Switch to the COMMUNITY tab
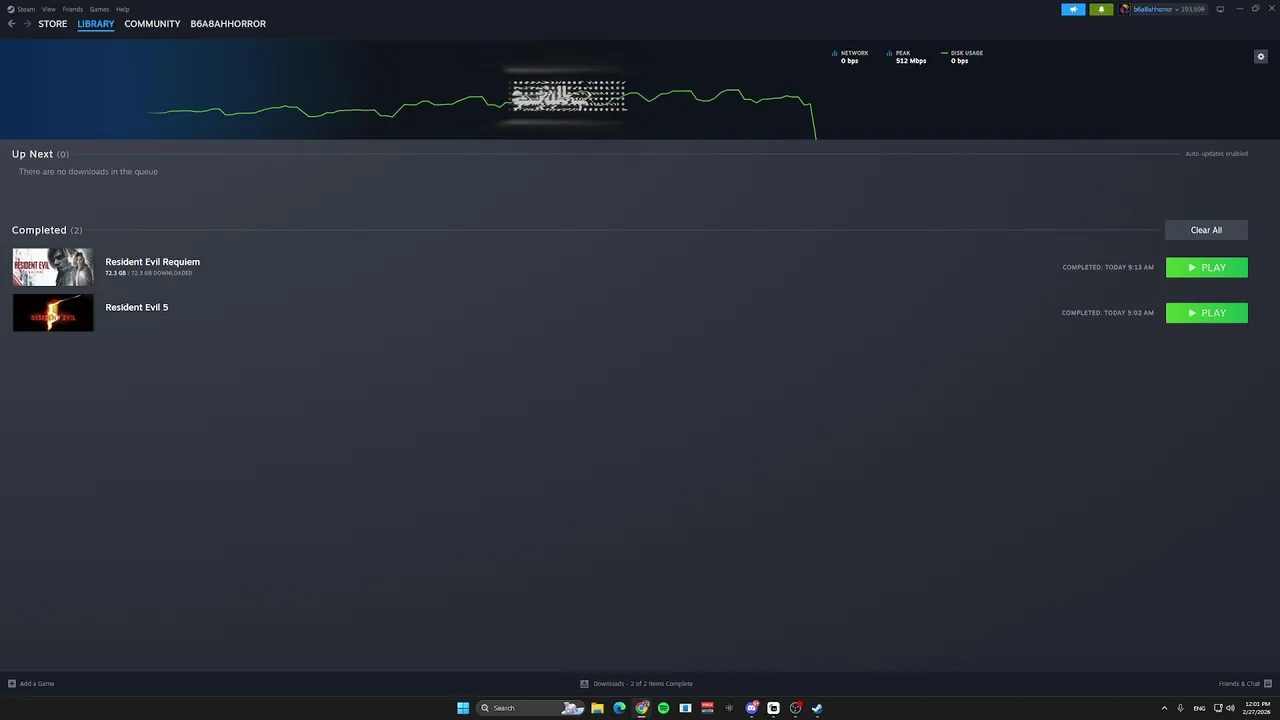This screenshot has height=720, width=1280. (x=152, y=24)
